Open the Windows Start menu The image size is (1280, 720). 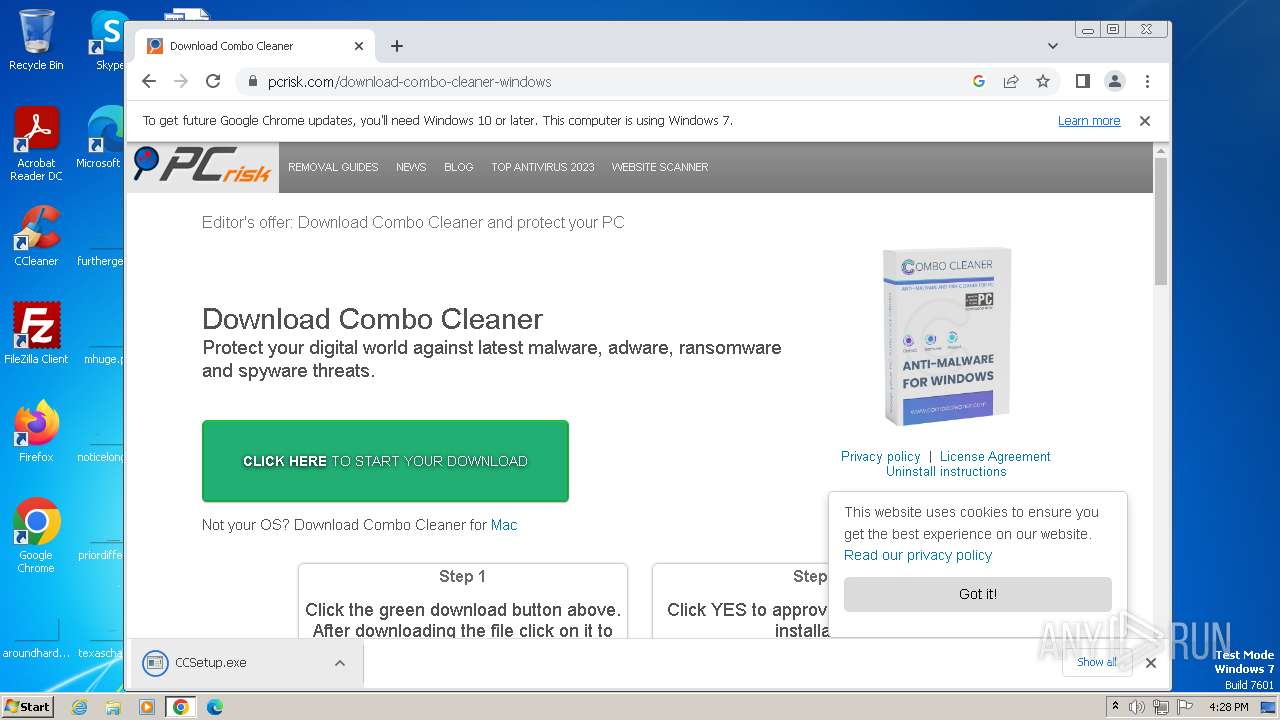point(27,707)
